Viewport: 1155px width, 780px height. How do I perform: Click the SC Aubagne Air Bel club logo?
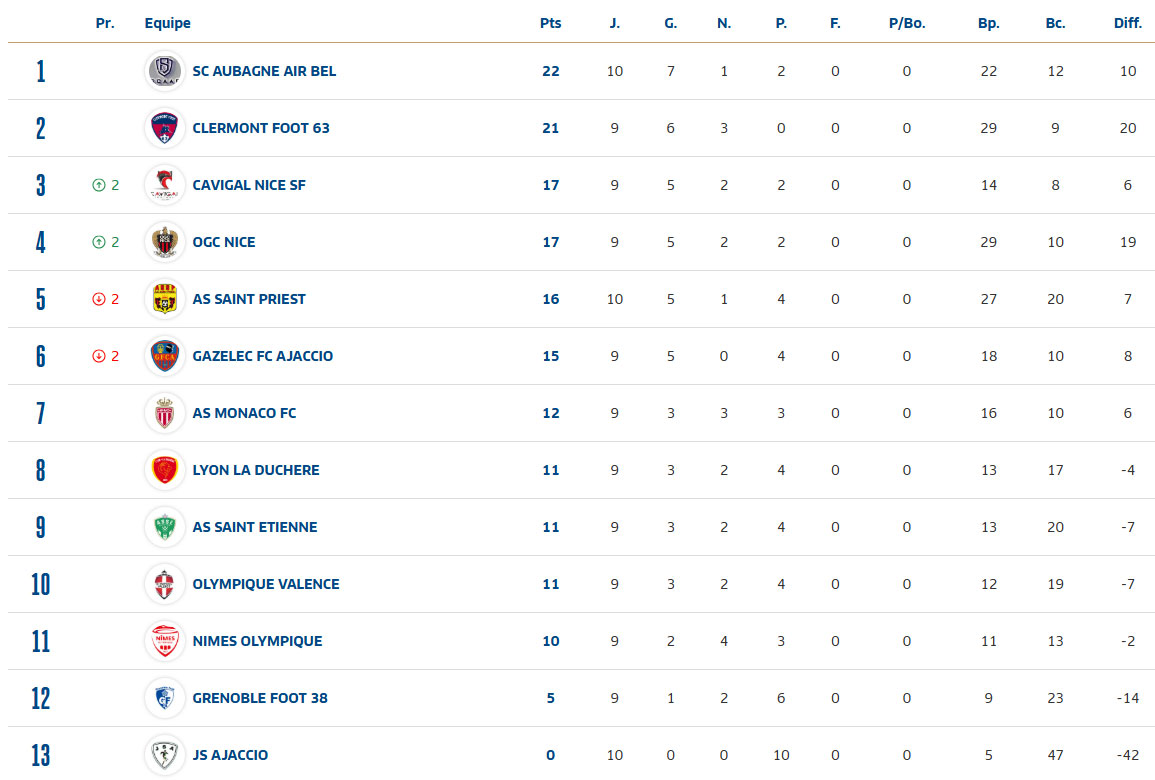pos(164,71)
